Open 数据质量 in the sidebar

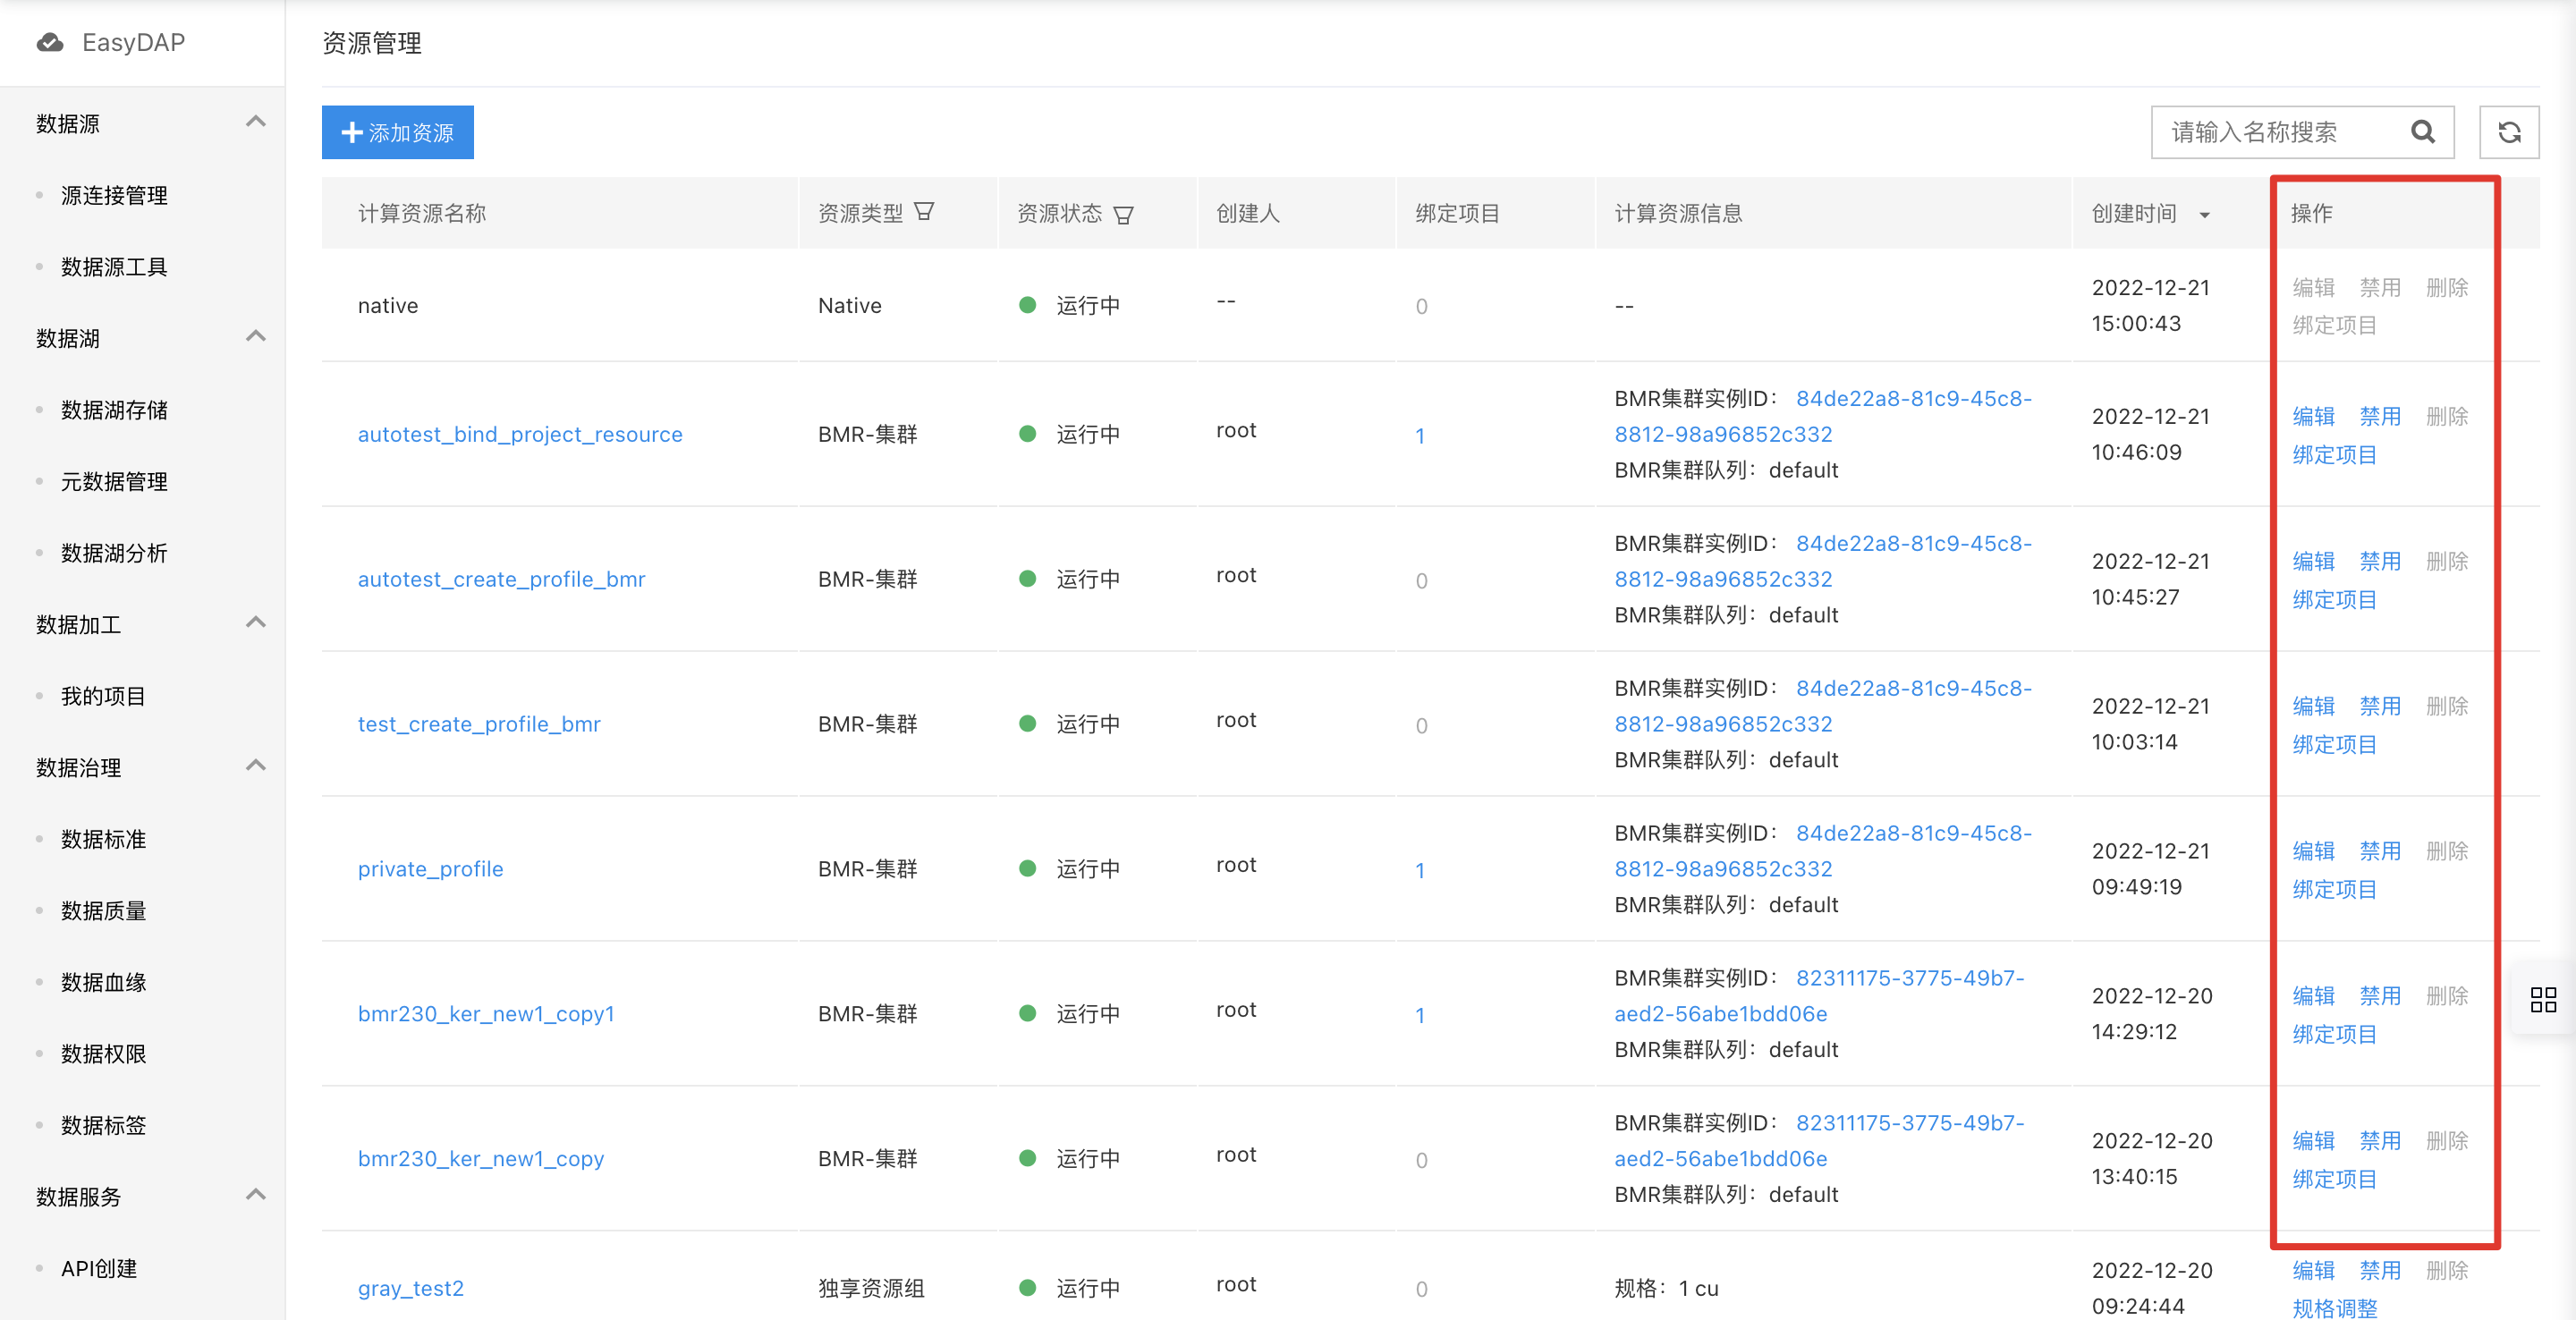103,911
